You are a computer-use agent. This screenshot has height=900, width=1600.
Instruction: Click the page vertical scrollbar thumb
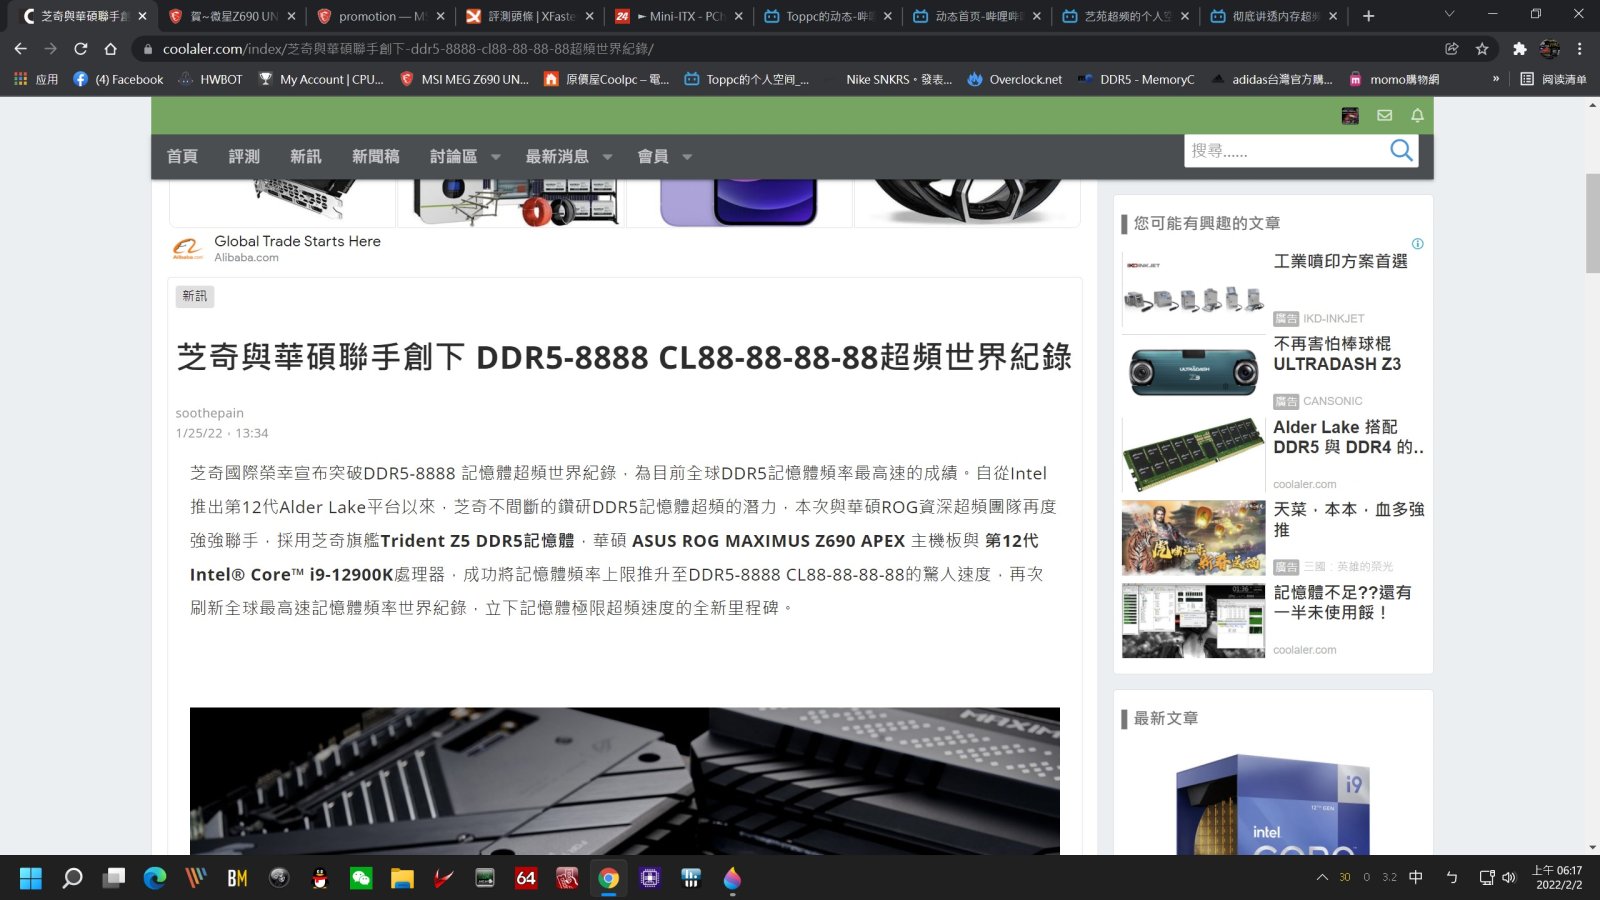coord(1591,223)
